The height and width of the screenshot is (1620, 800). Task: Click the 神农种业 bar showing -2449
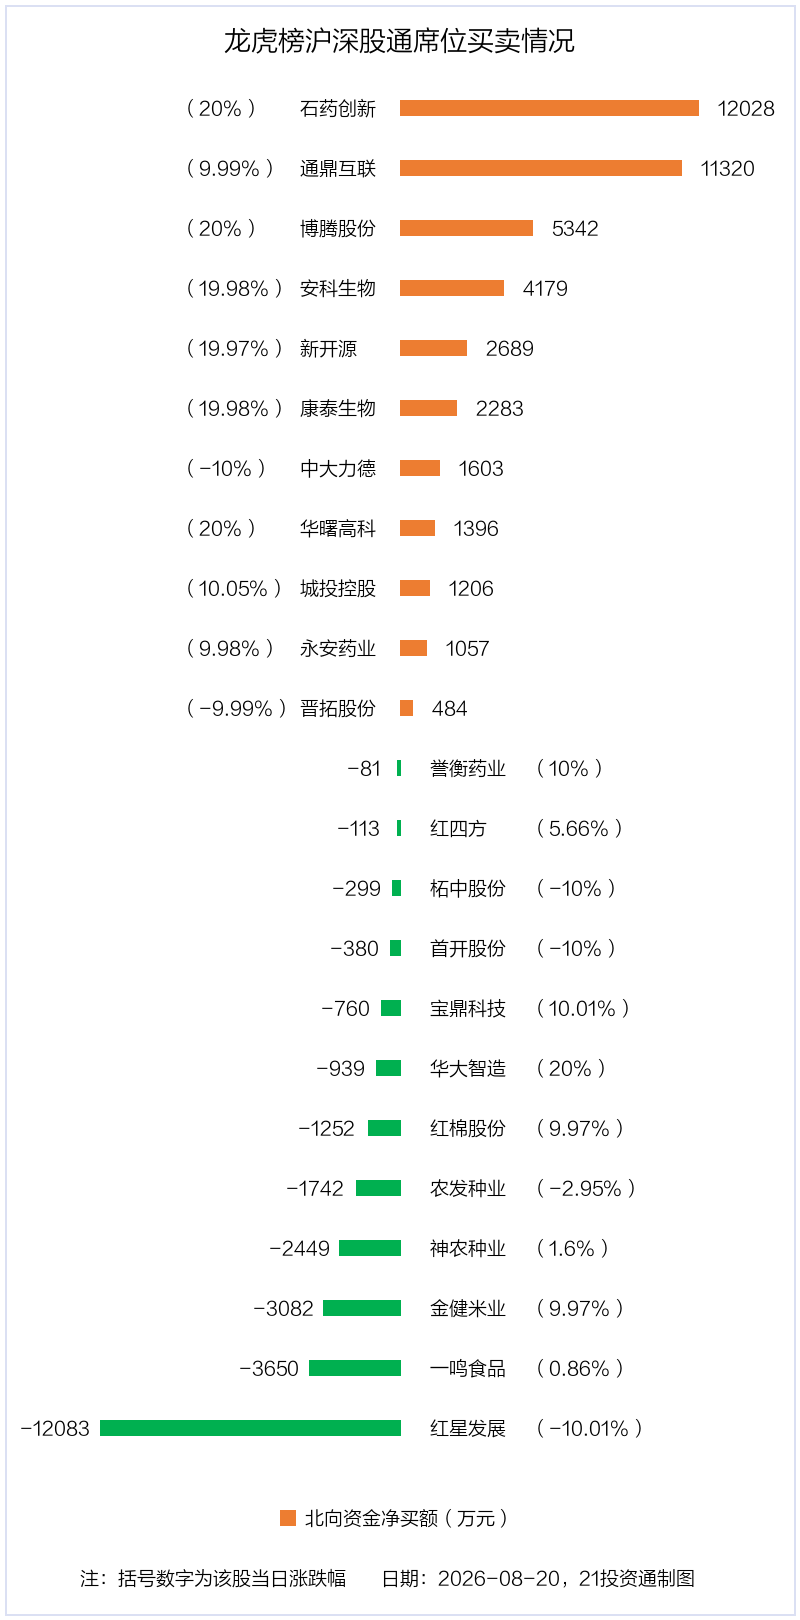(370, 1248)
